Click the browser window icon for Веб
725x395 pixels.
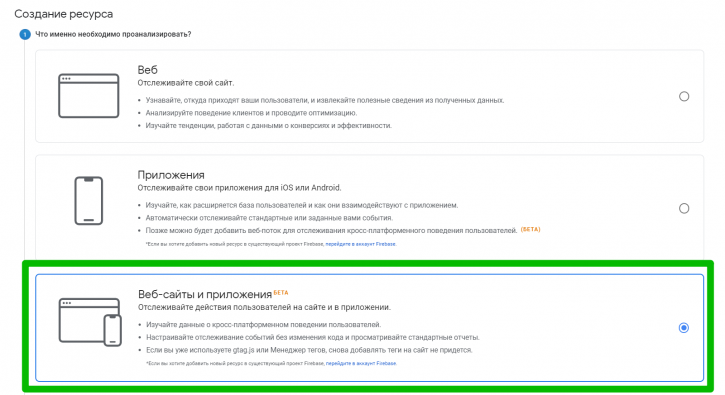coord(88,96)
